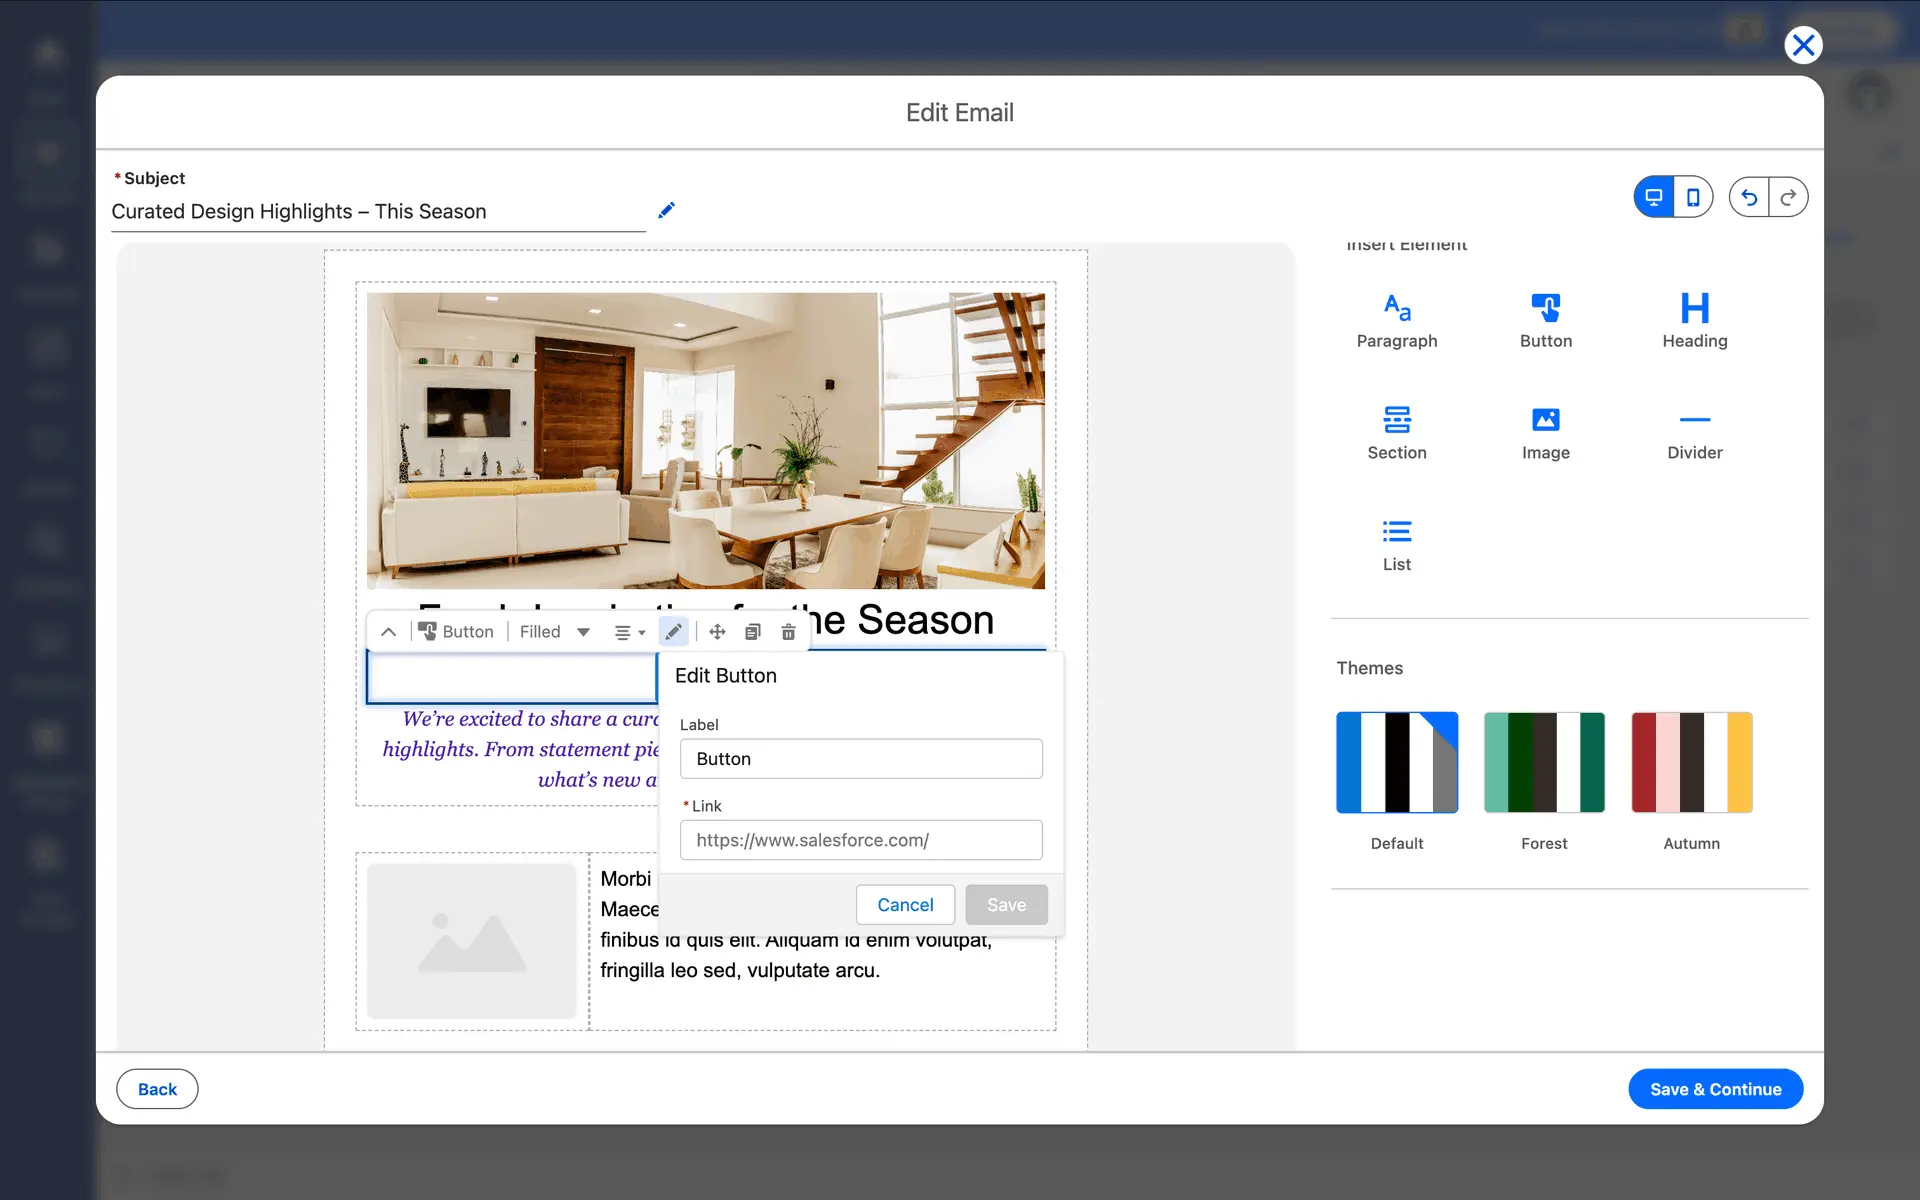
Task: Click the Link URL input field
Action: point(860,840)
